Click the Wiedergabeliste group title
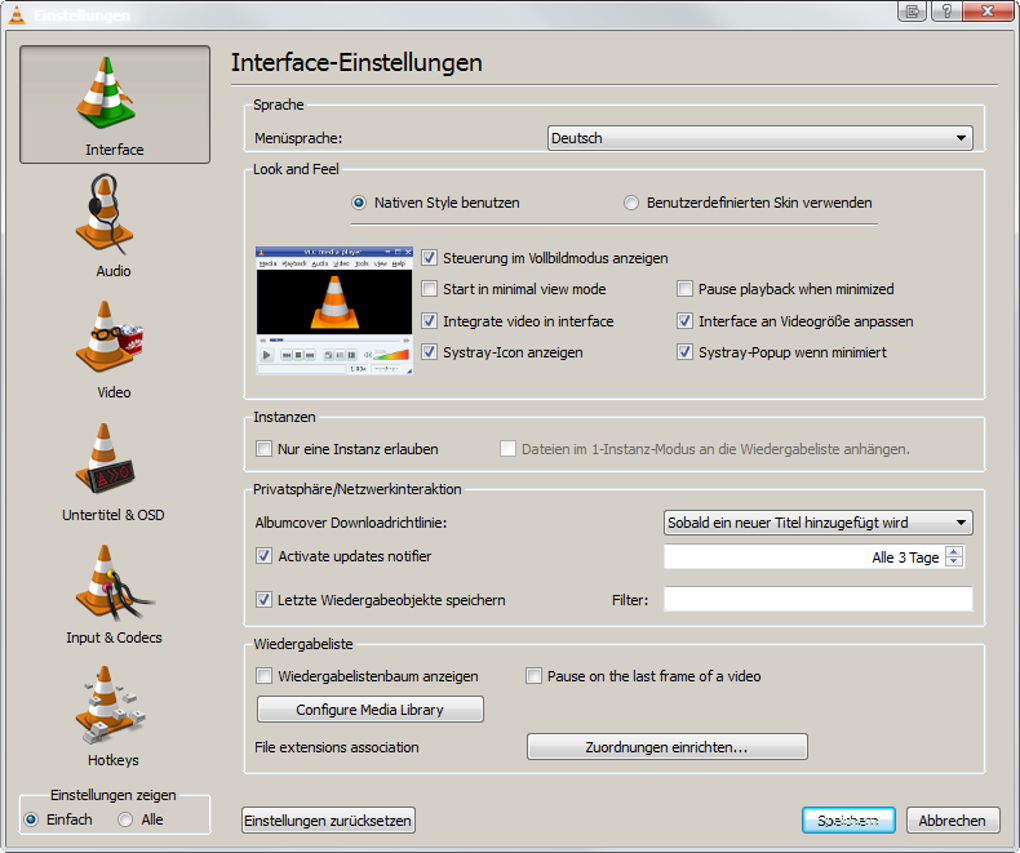The width and height of the screenshot is (1020, 853). (303, 644)
